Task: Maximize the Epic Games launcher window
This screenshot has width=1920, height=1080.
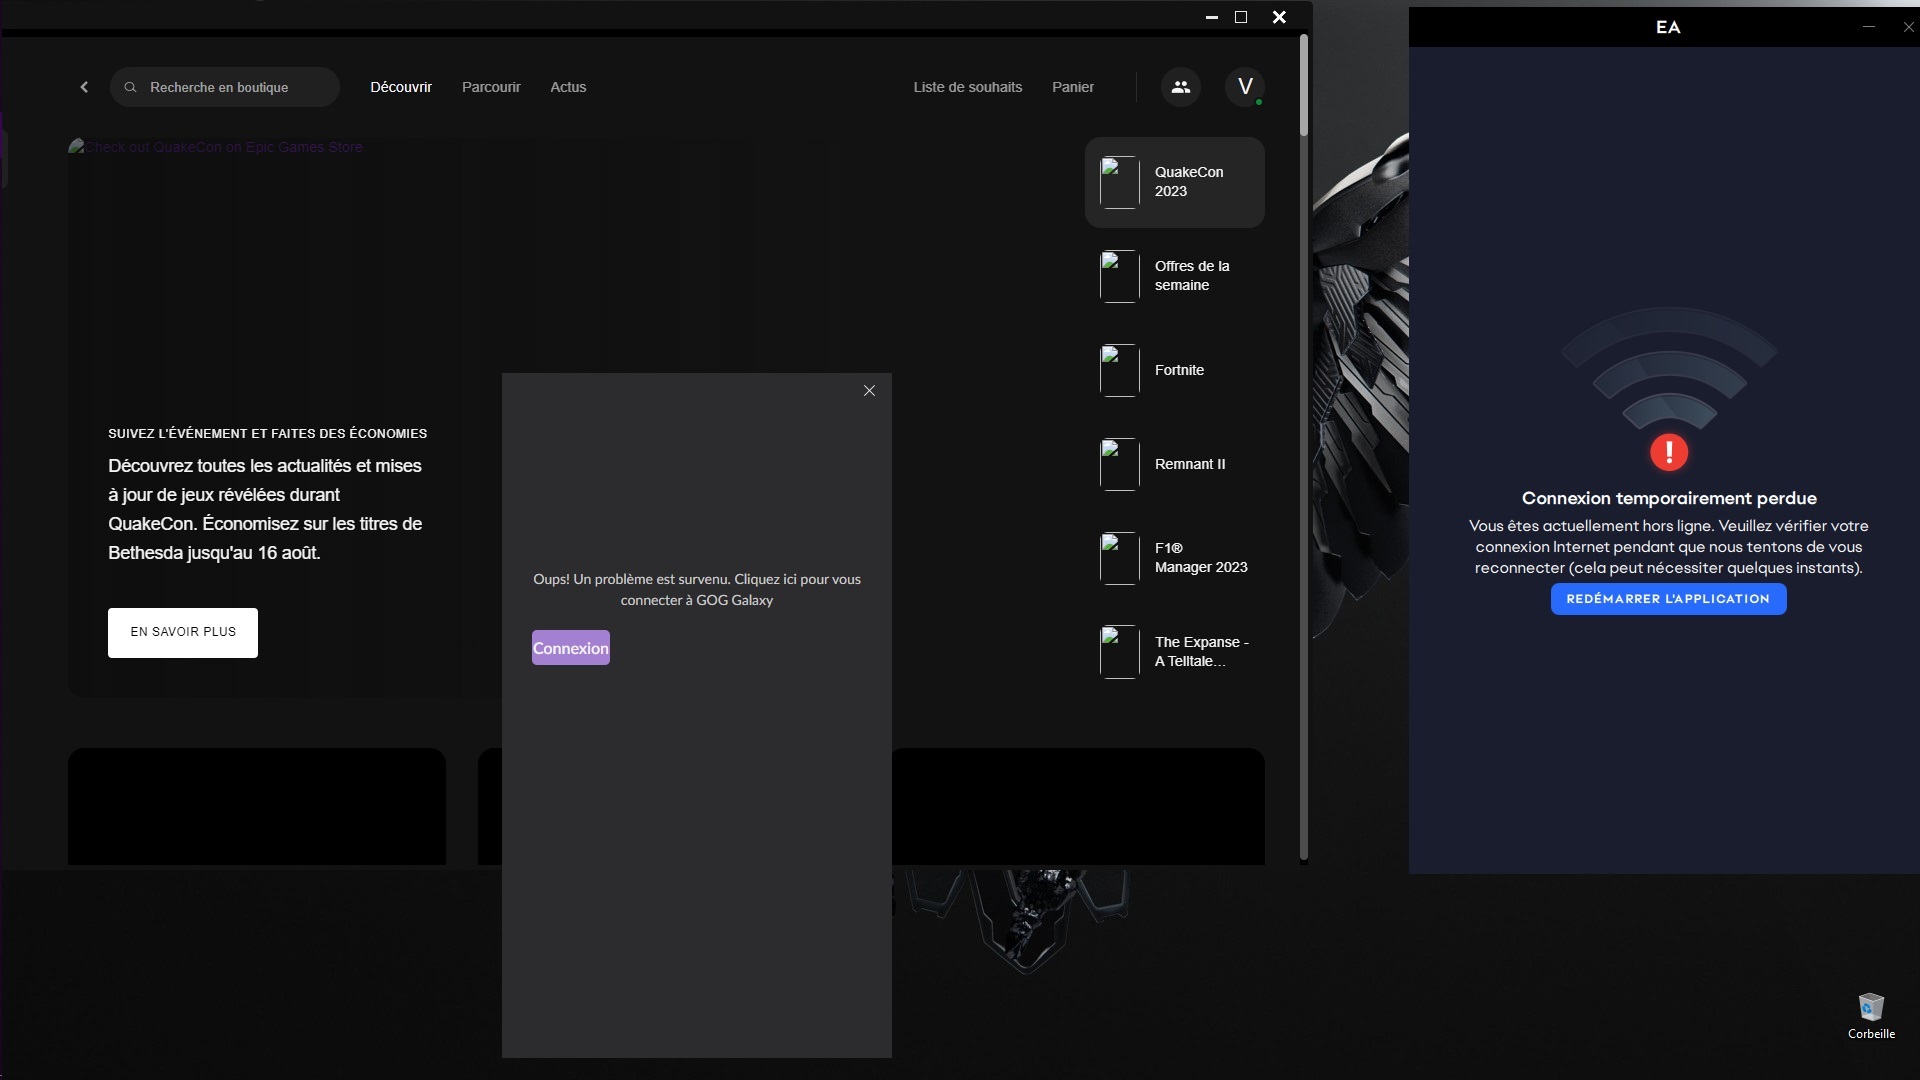Action: pos(1241,17)
